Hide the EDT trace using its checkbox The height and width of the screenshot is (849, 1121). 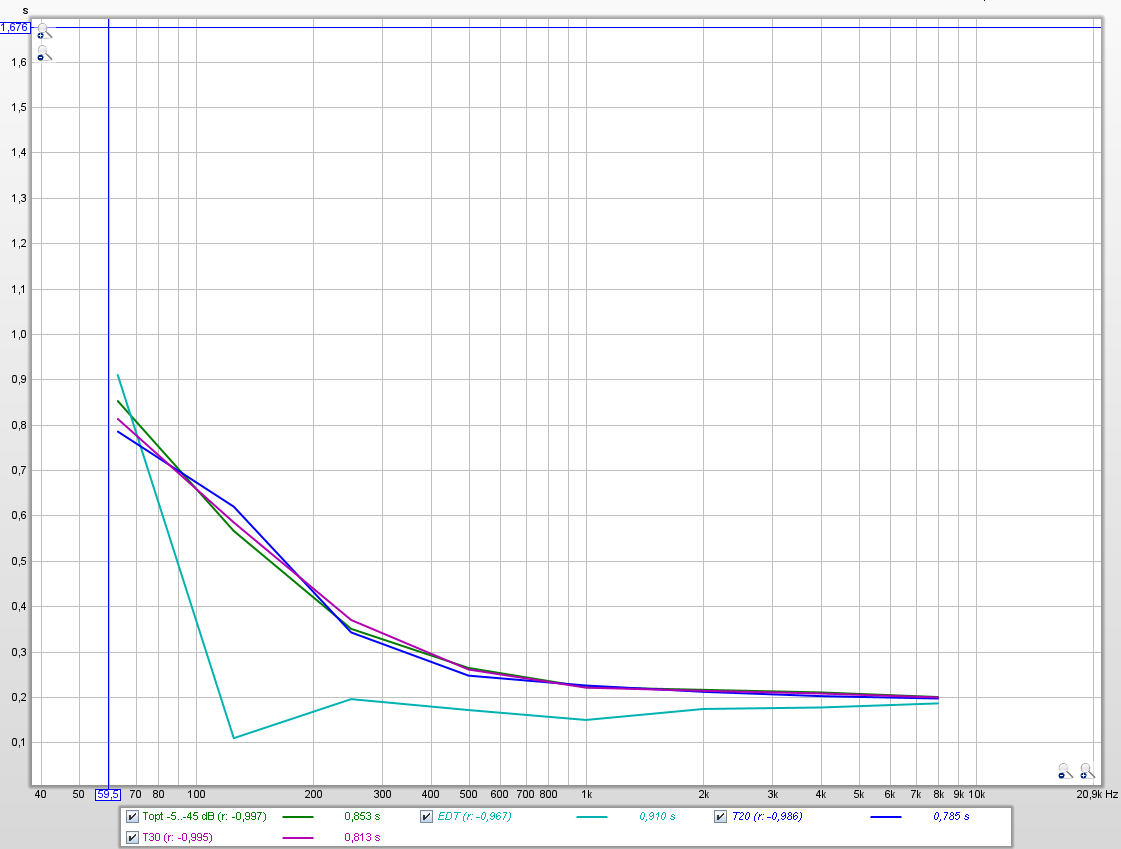point(427,817)
